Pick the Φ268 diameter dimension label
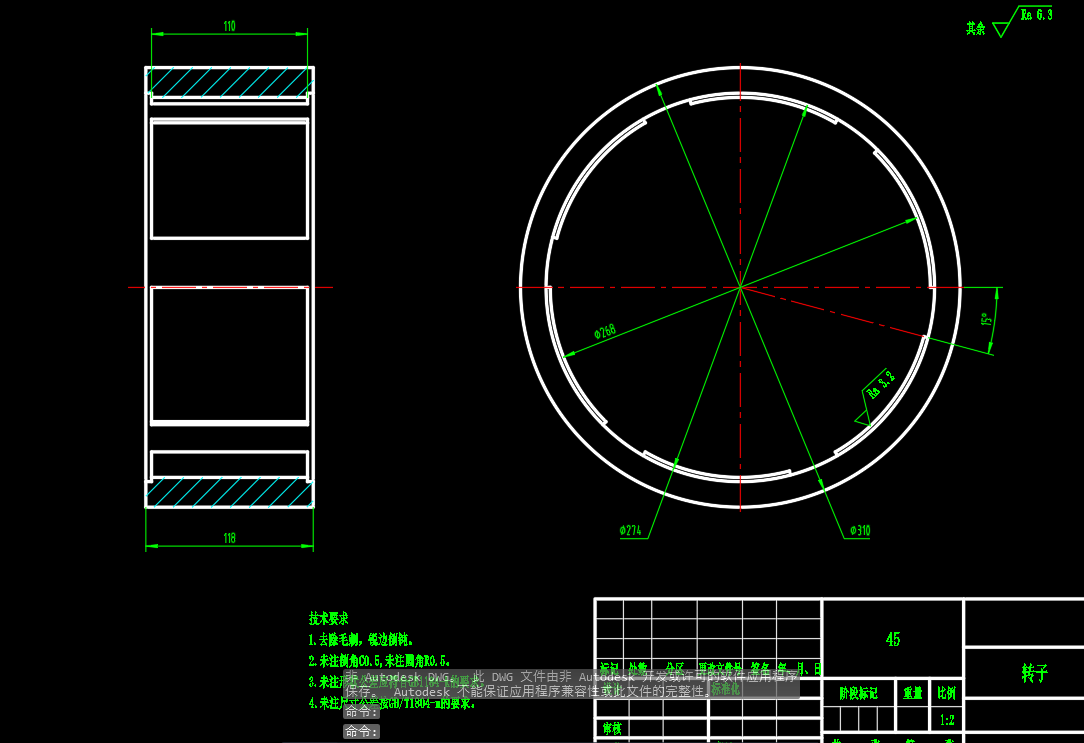1084x743 pixels. pyautogui.click(x=605, y=332)
